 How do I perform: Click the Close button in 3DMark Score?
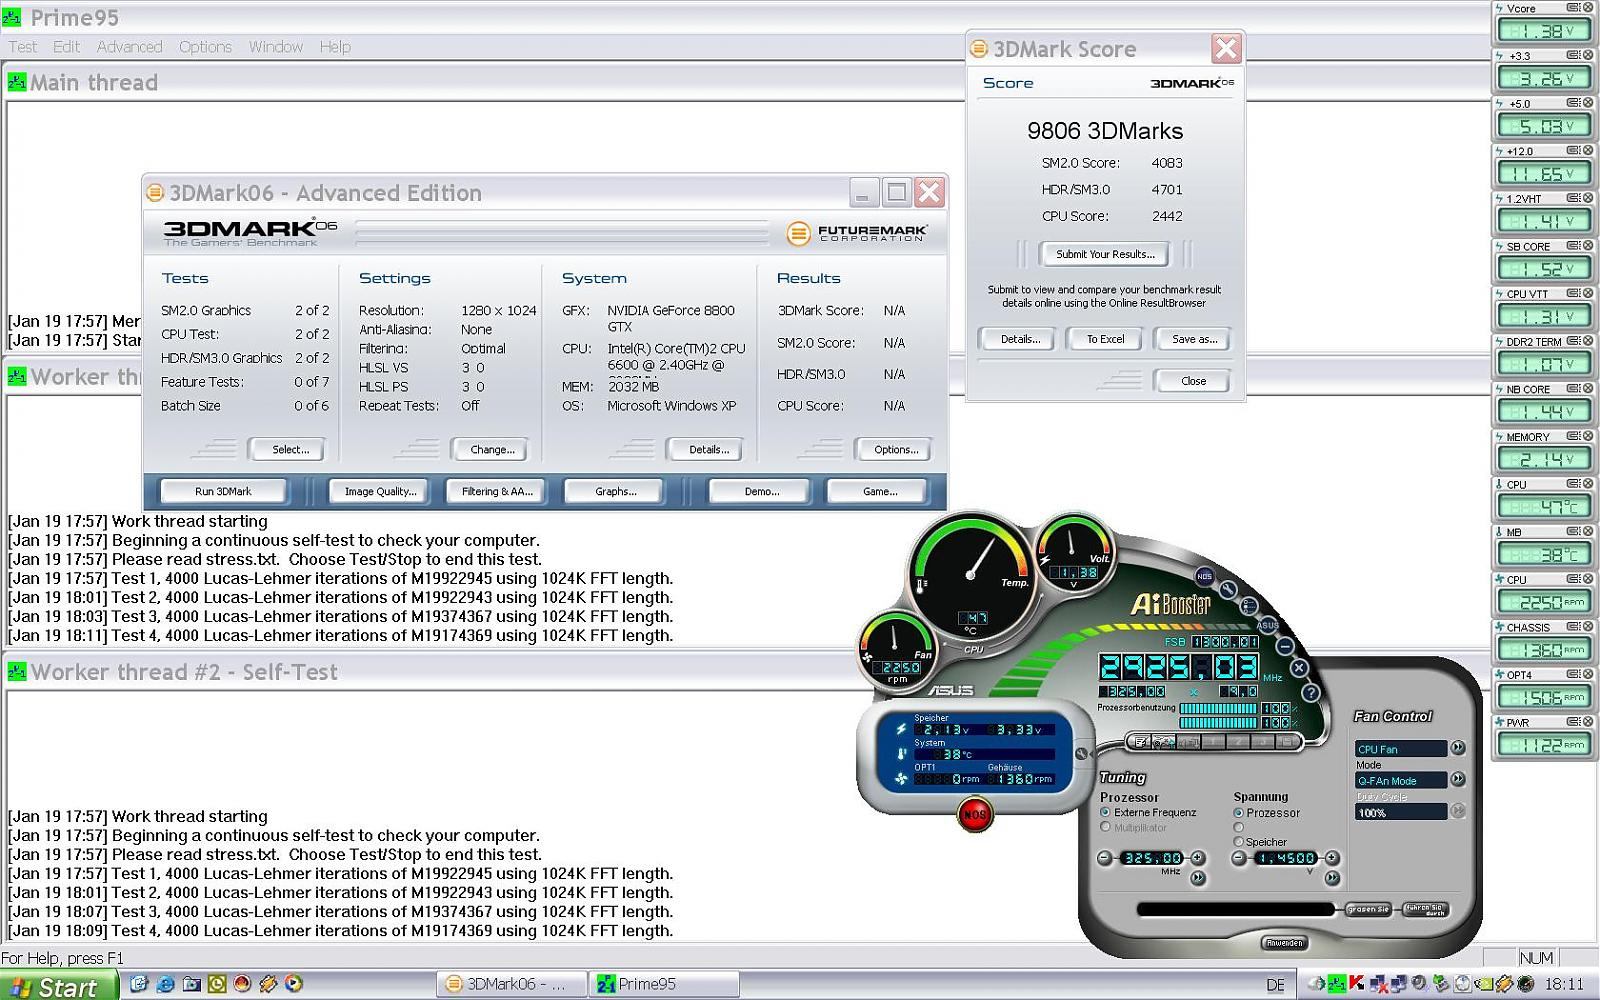(x=1193, y=381)
